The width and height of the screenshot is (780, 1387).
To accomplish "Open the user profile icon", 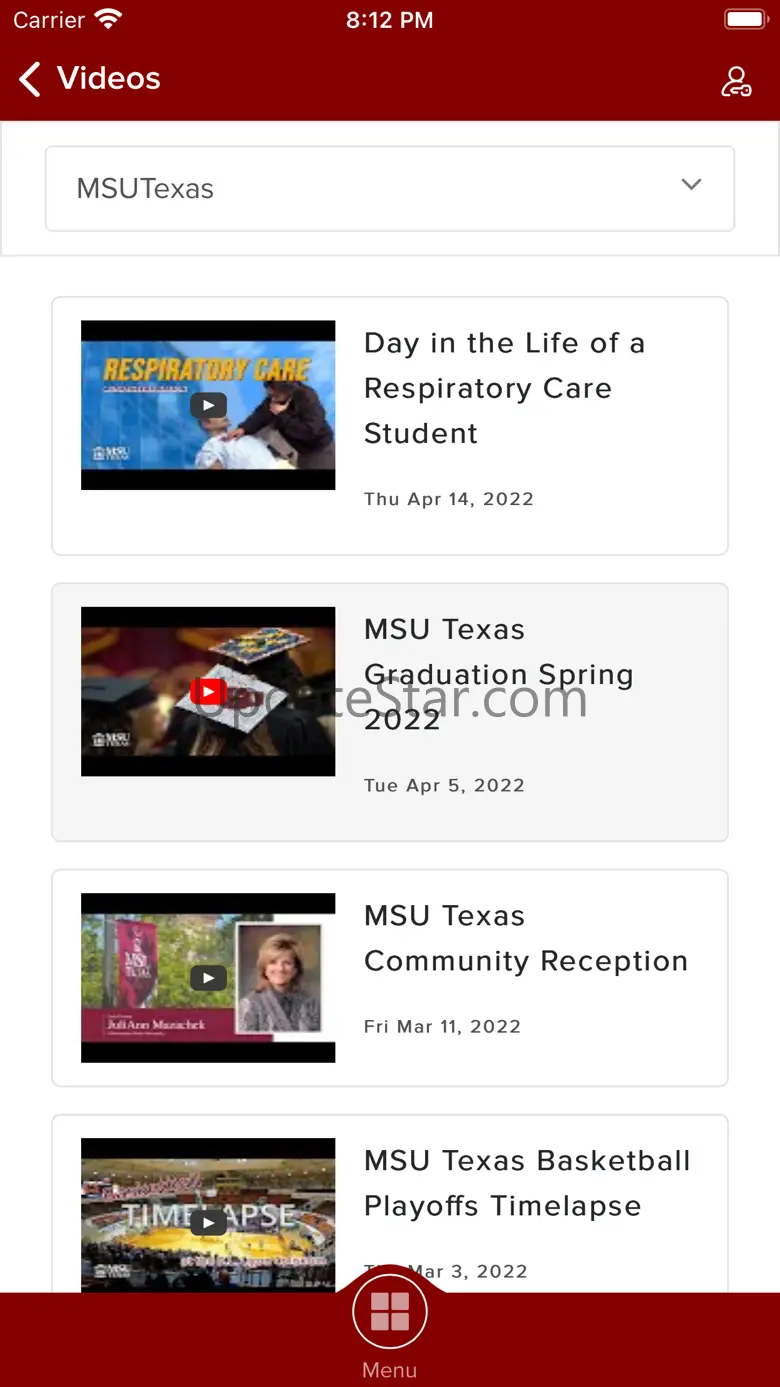I will click(x=736, y=81).
